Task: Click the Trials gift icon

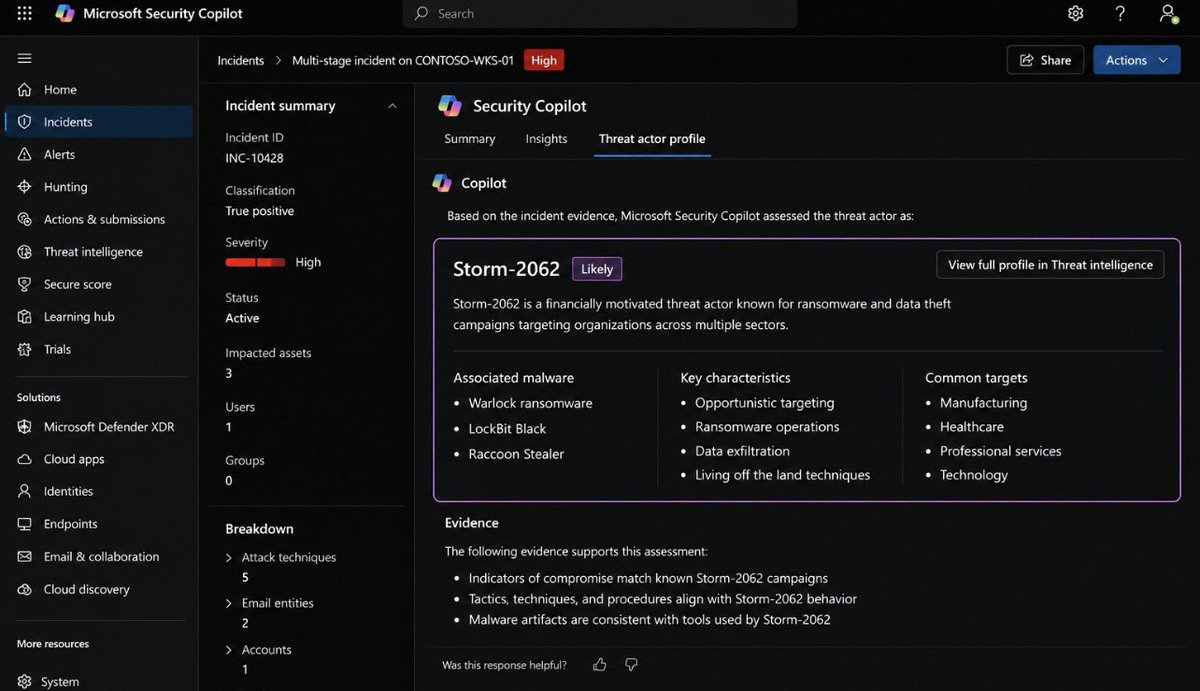Action: pyautogui.click(x=25, y=349)
